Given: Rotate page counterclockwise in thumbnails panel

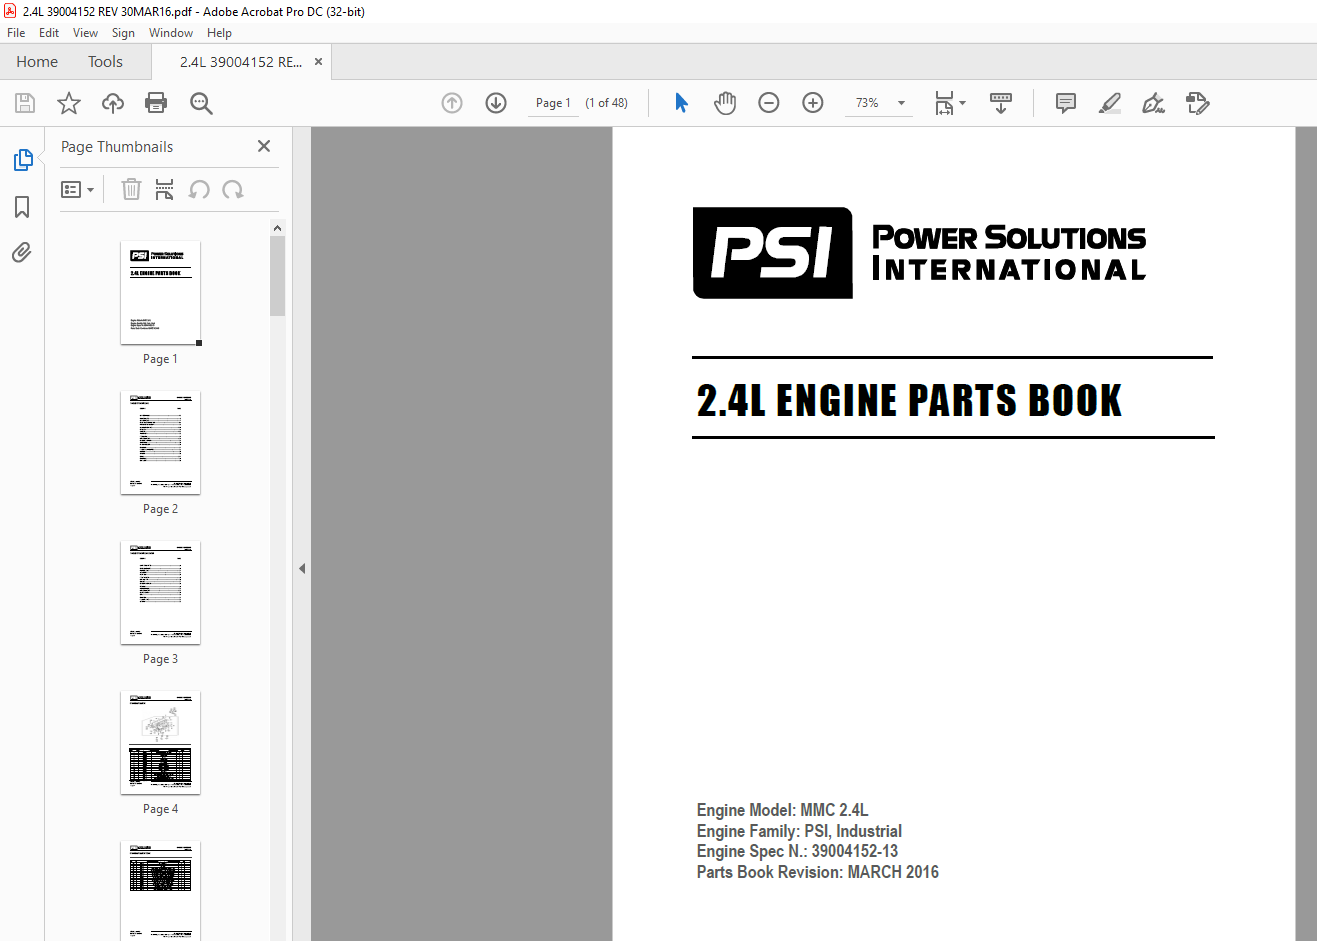Looking at the screenshot, I should pyautogui.click(x=199, y=189).
